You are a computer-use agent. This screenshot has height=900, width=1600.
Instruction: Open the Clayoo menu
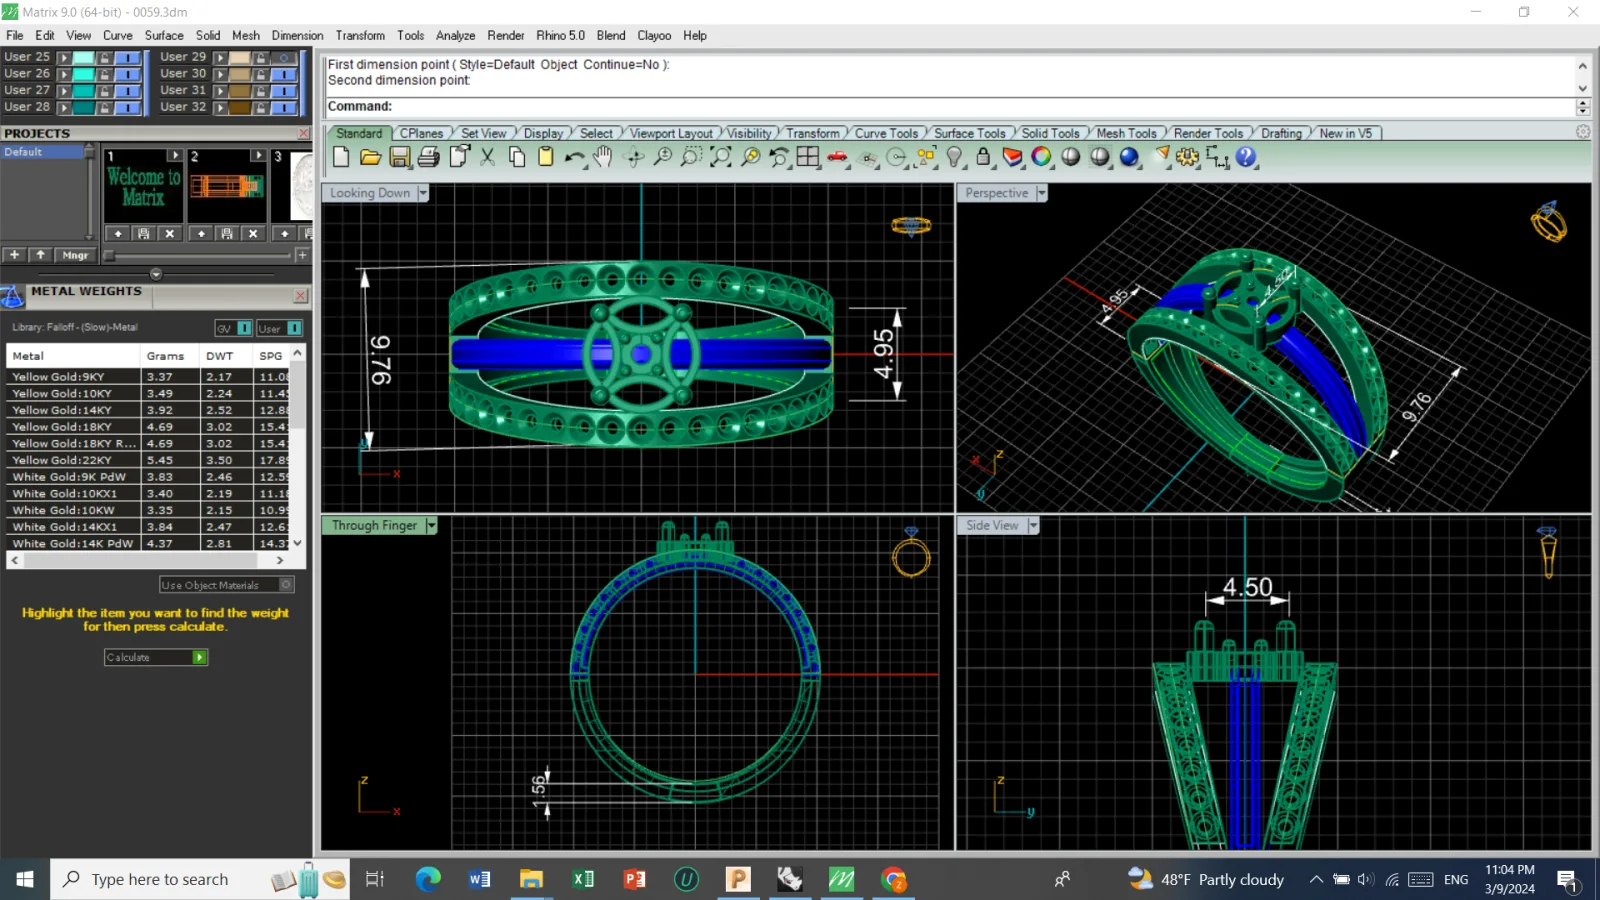pos(654,35)
